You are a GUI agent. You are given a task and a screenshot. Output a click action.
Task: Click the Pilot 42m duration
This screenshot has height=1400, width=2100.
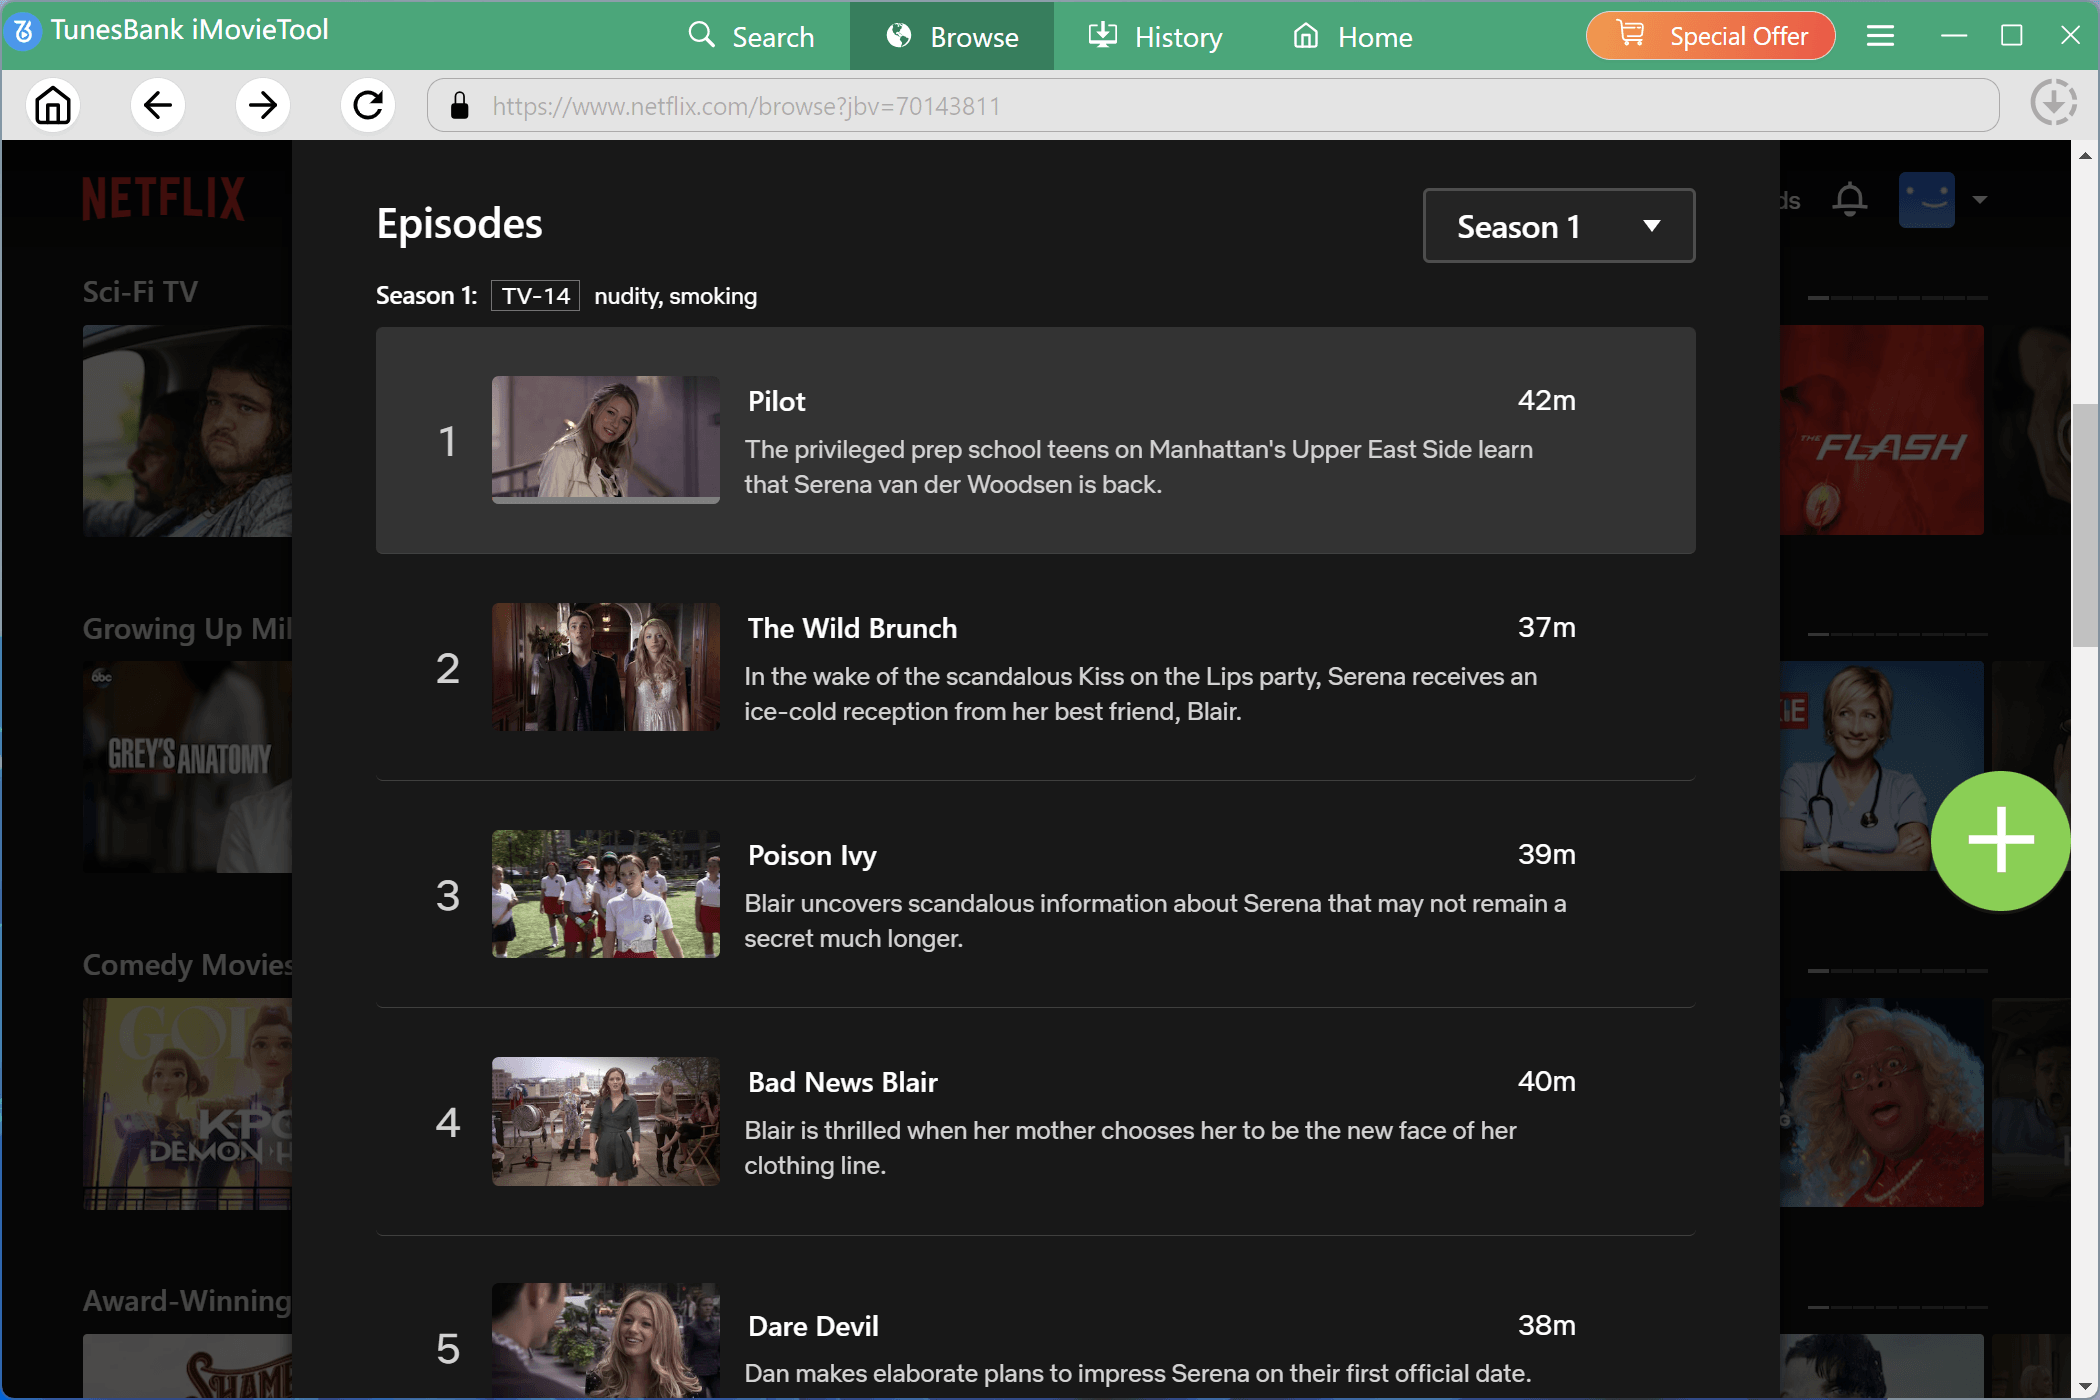(x=1546, y=401)
